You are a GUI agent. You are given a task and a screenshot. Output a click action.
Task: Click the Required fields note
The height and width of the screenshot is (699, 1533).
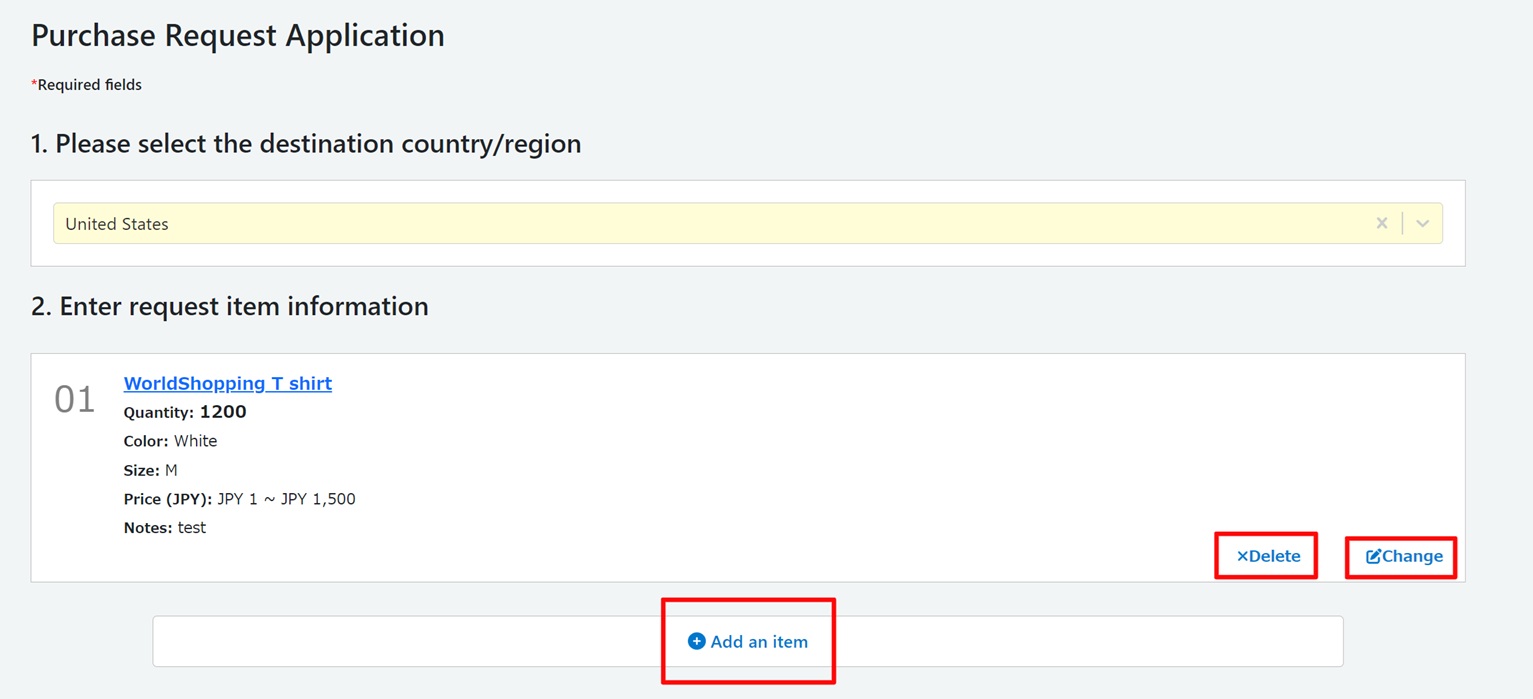click(88, 85)
